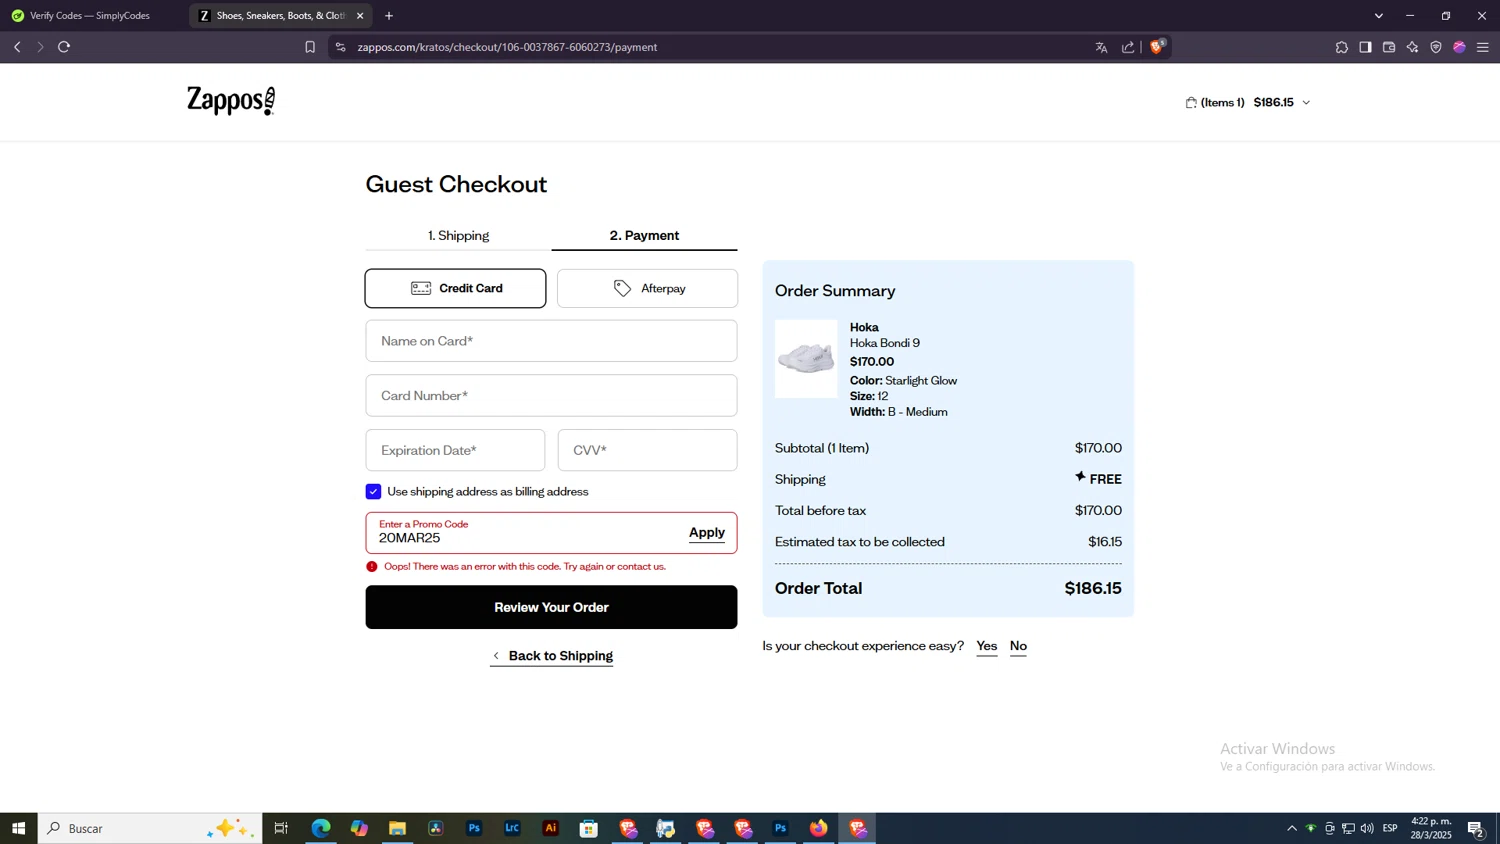Show hidden system tray icons

(1292, 828)
